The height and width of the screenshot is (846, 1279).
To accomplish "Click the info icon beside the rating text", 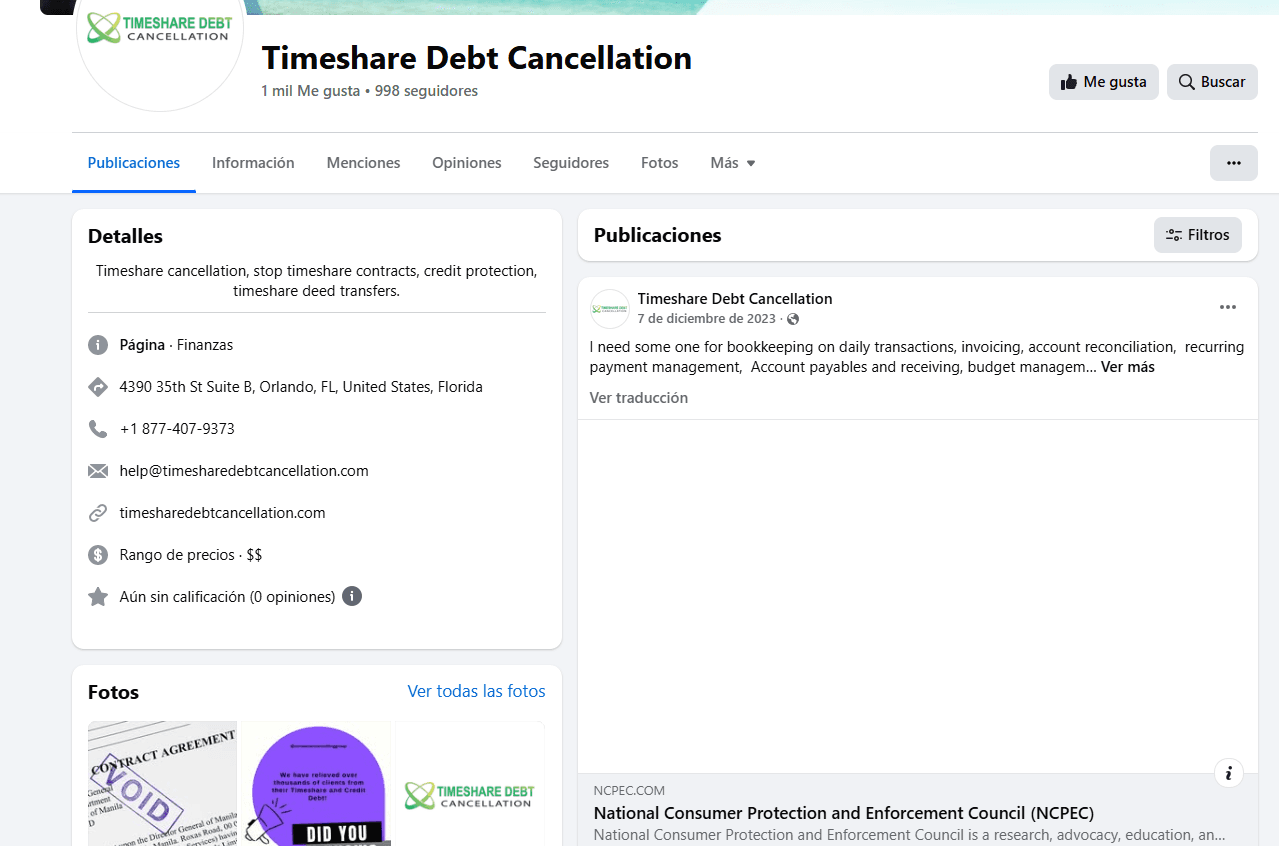I will (352, 596).
